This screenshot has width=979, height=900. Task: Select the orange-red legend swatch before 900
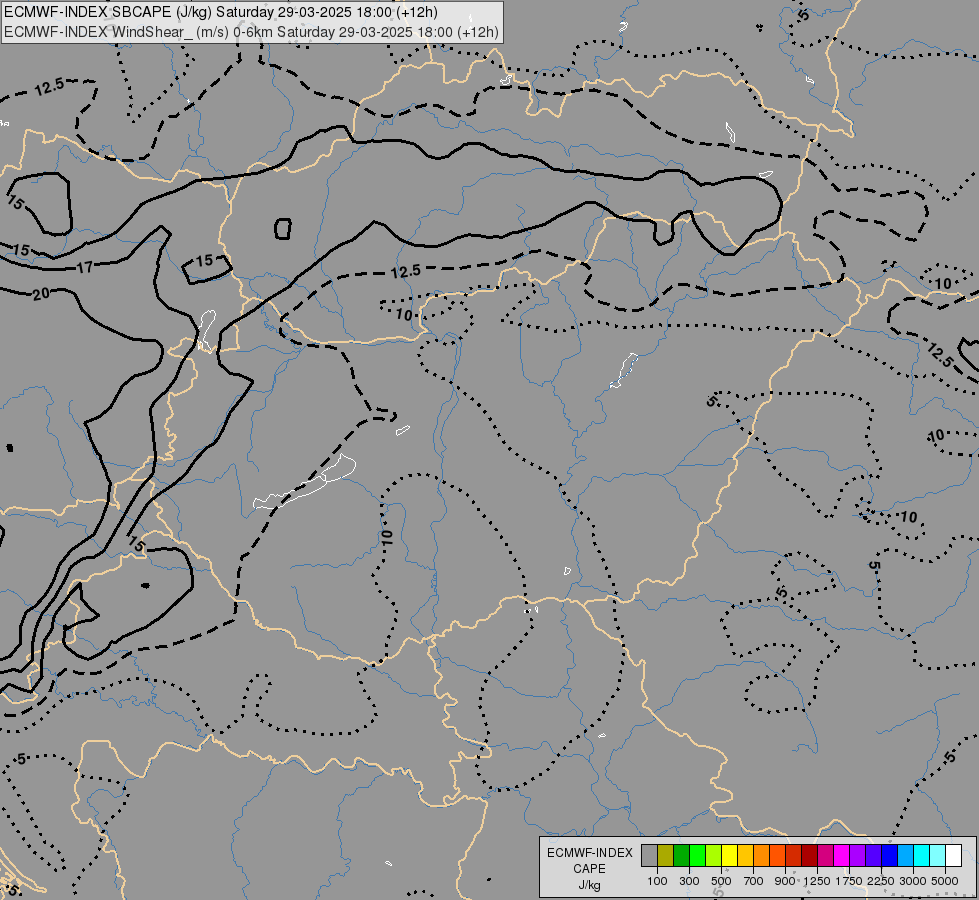[777, 855]
